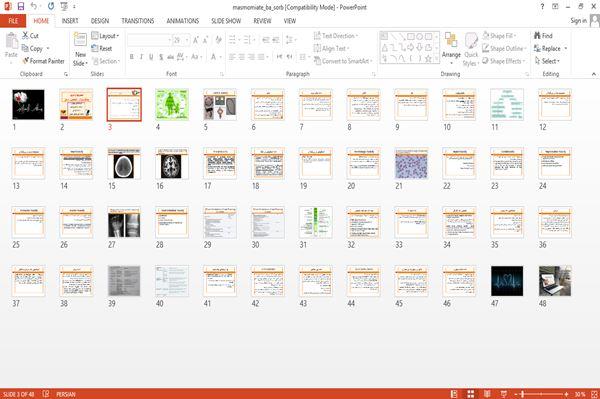Toggle Italic formatting button
The image size is (600, 399).
point(141,57)
